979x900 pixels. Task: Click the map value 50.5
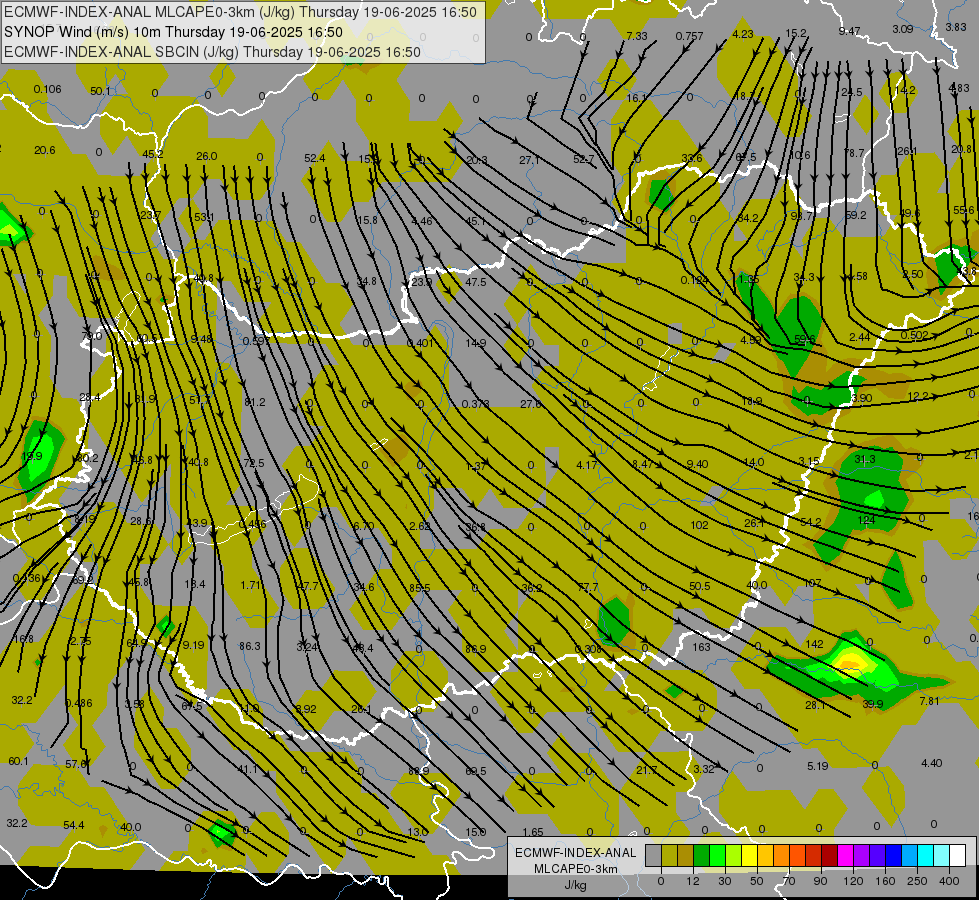(x=699, y=586)
